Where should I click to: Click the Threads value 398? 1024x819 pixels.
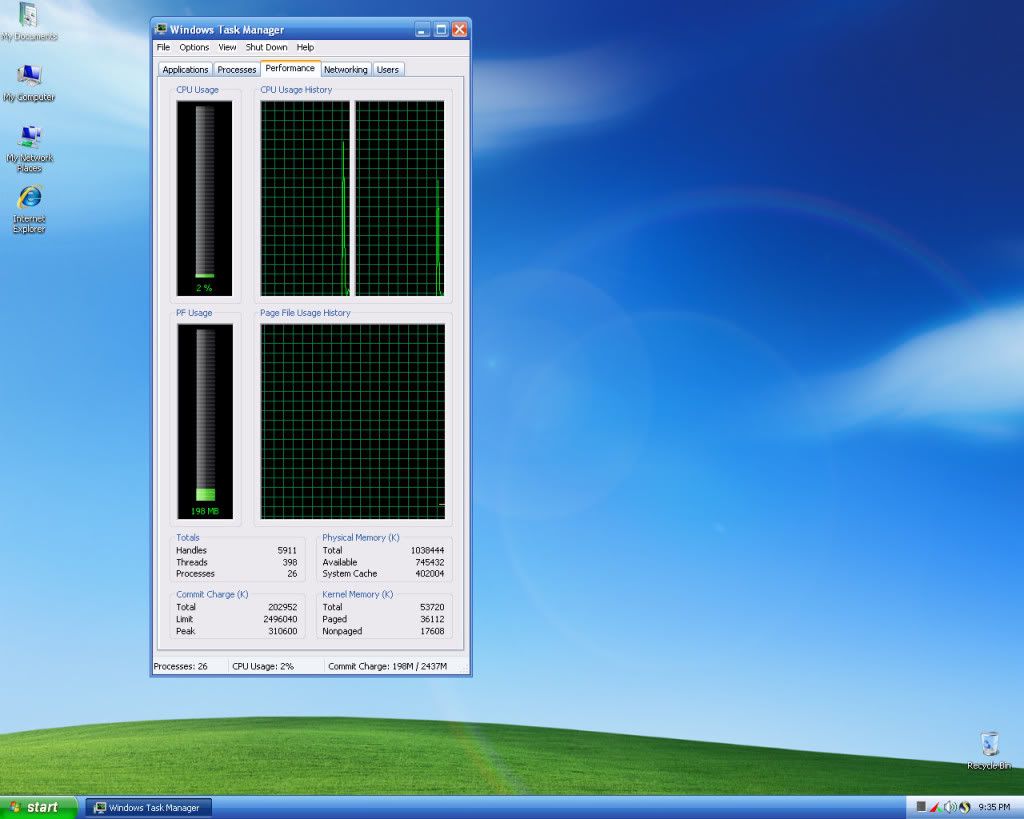[290, 562]
